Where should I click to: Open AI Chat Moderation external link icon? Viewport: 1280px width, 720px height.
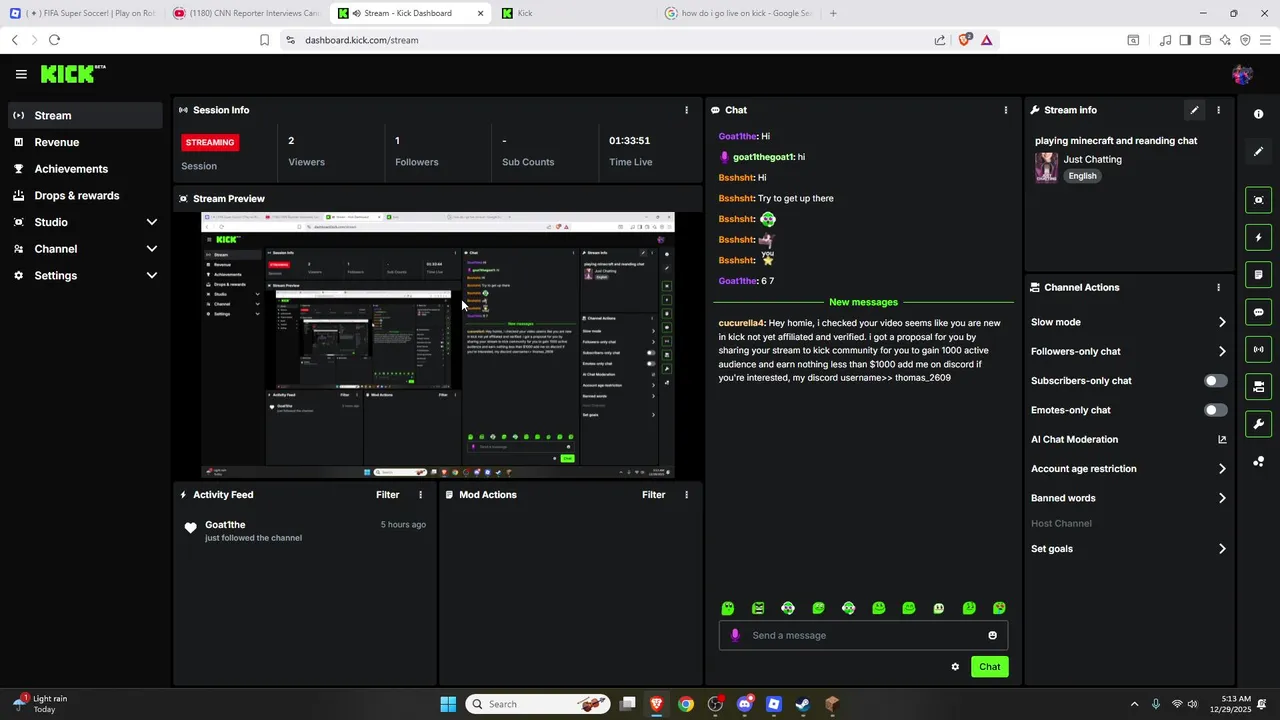tap(1222, 439)
